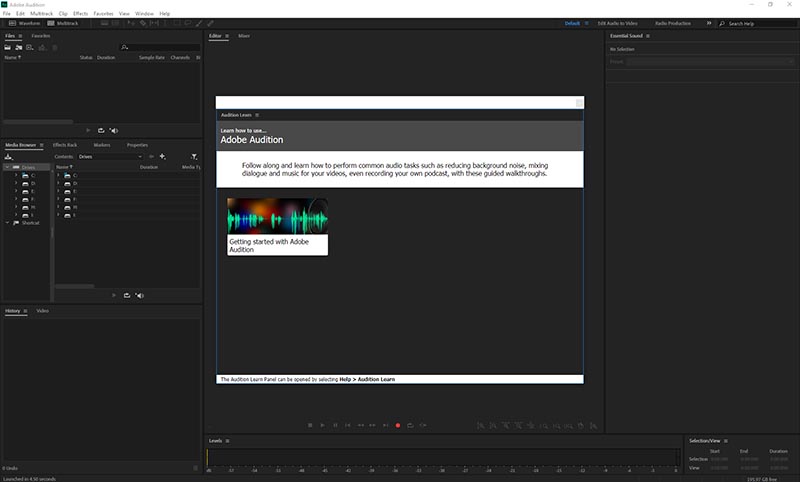800x482 pixels.
Task: Toggle auto-play speaker icon in Files panel
Action: (x=114, y=131)
